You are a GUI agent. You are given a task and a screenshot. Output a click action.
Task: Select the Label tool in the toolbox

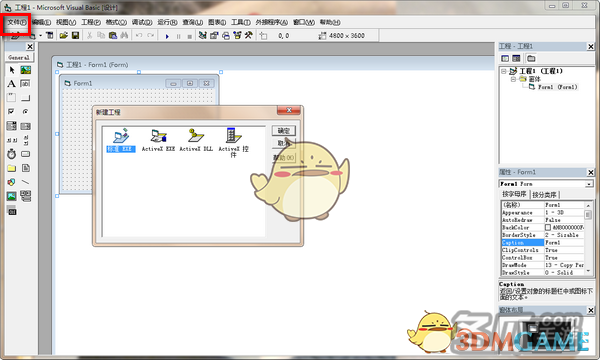tap(11, 84)
